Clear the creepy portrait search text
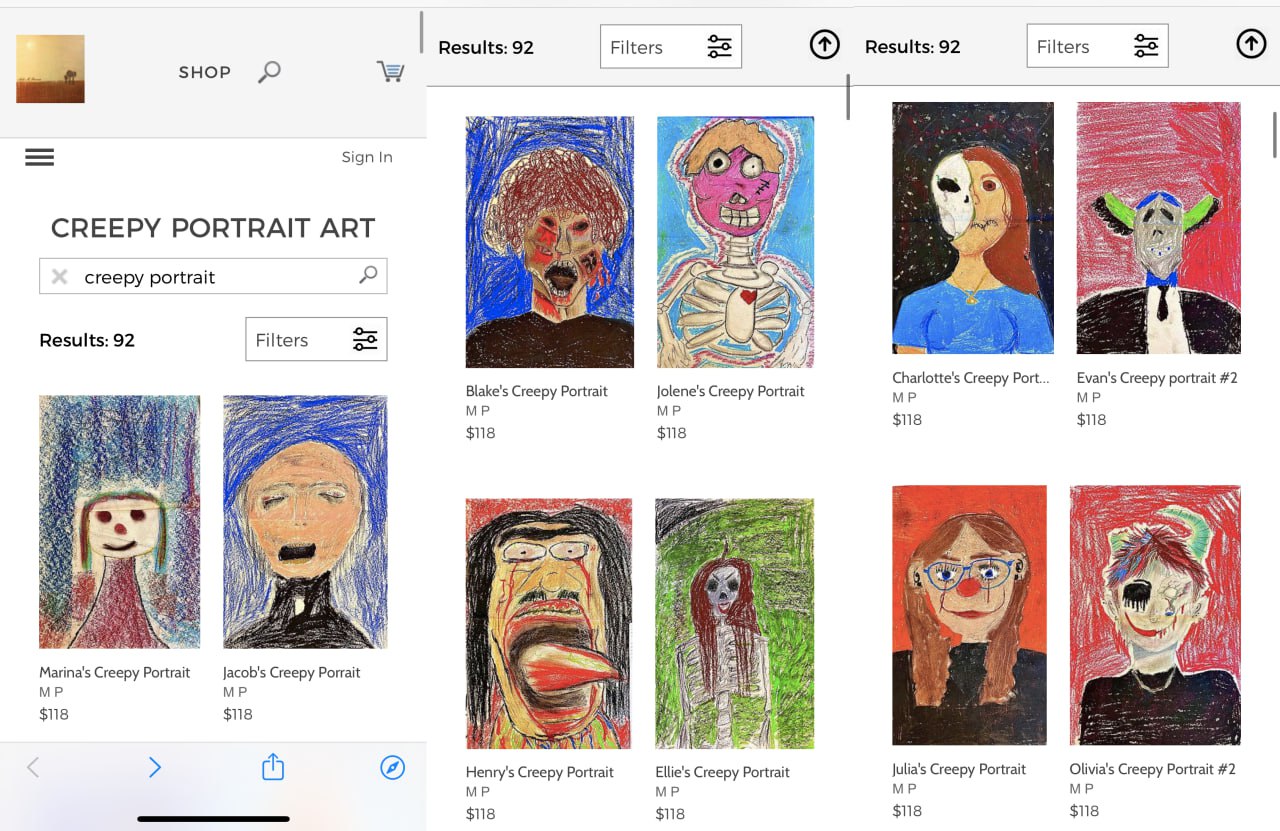Screen dimensions: 1280x831 pos(60,277)
